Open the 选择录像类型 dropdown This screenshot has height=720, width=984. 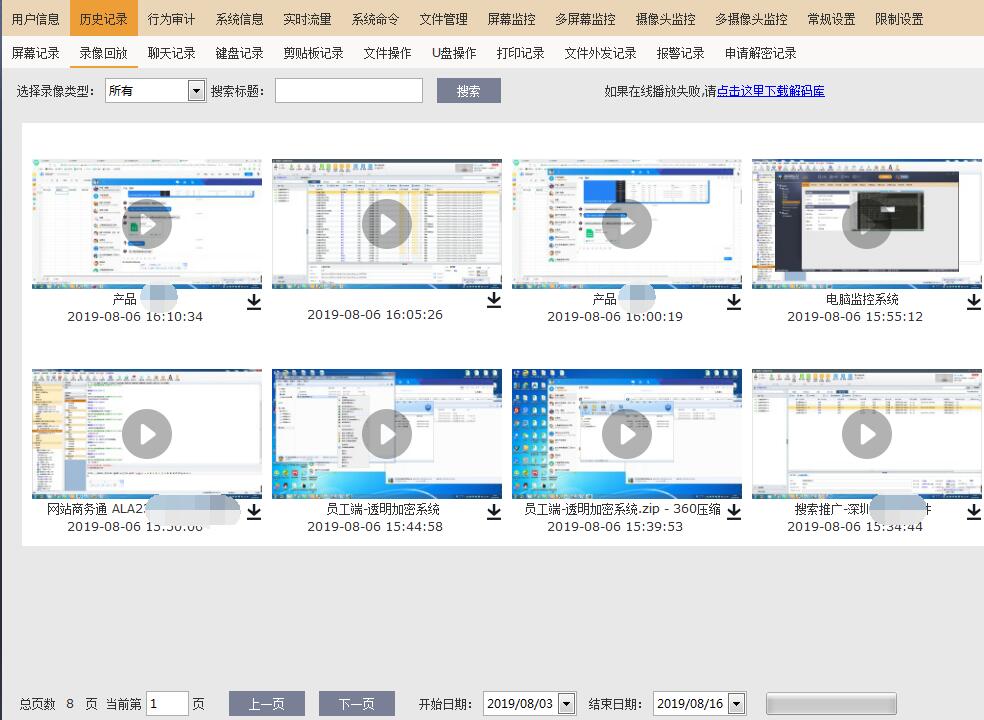click(x=196, y=91)
